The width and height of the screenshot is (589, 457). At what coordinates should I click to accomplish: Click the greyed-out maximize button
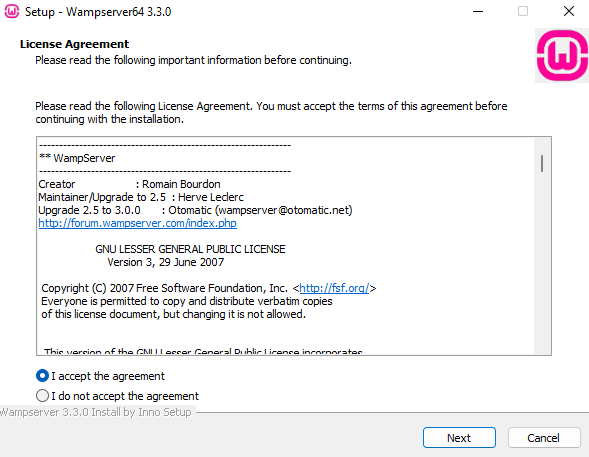pos(523,11)
